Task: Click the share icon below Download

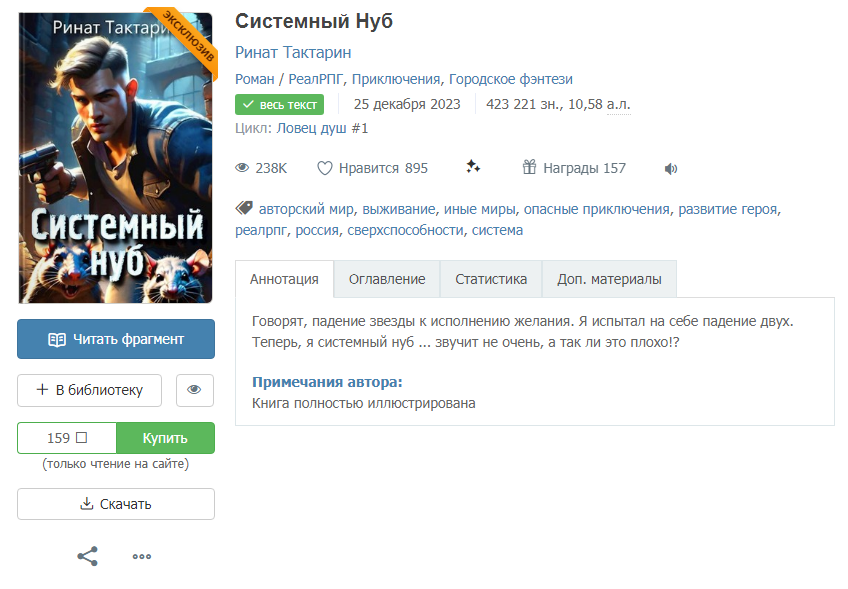Action: click(88, 556)
